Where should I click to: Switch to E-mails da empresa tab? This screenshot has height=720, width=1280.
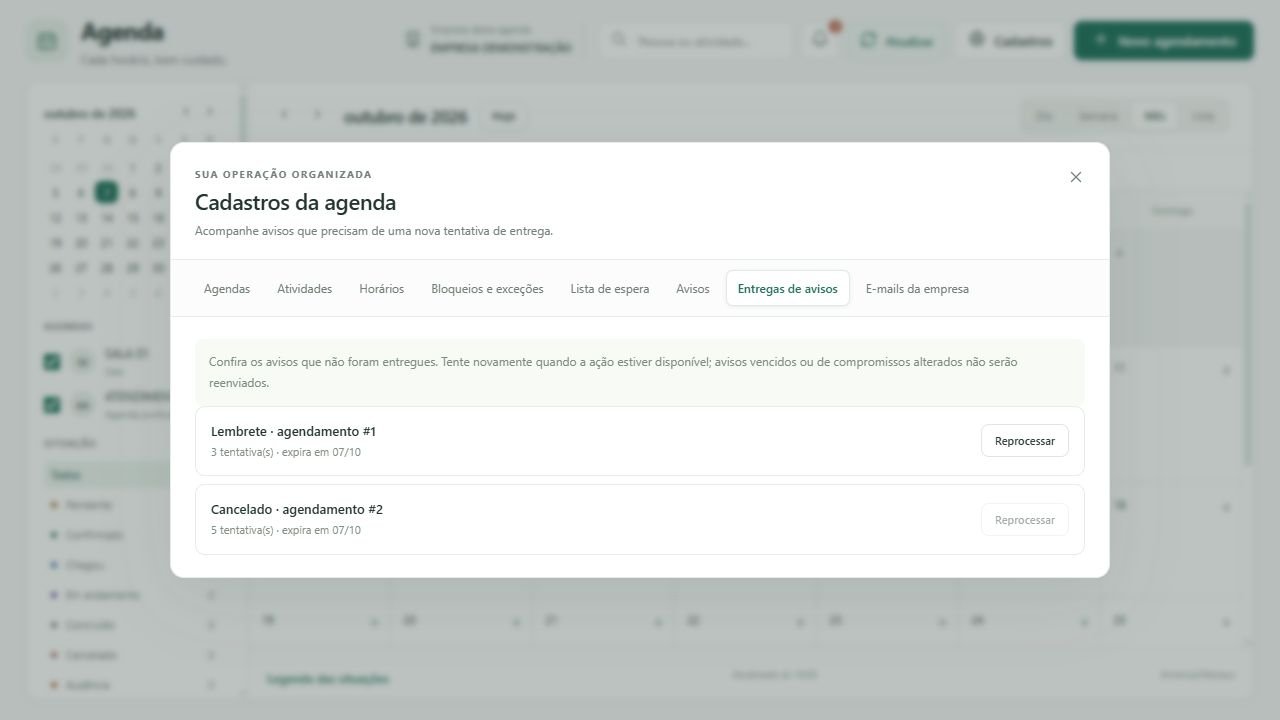point(917,289)
